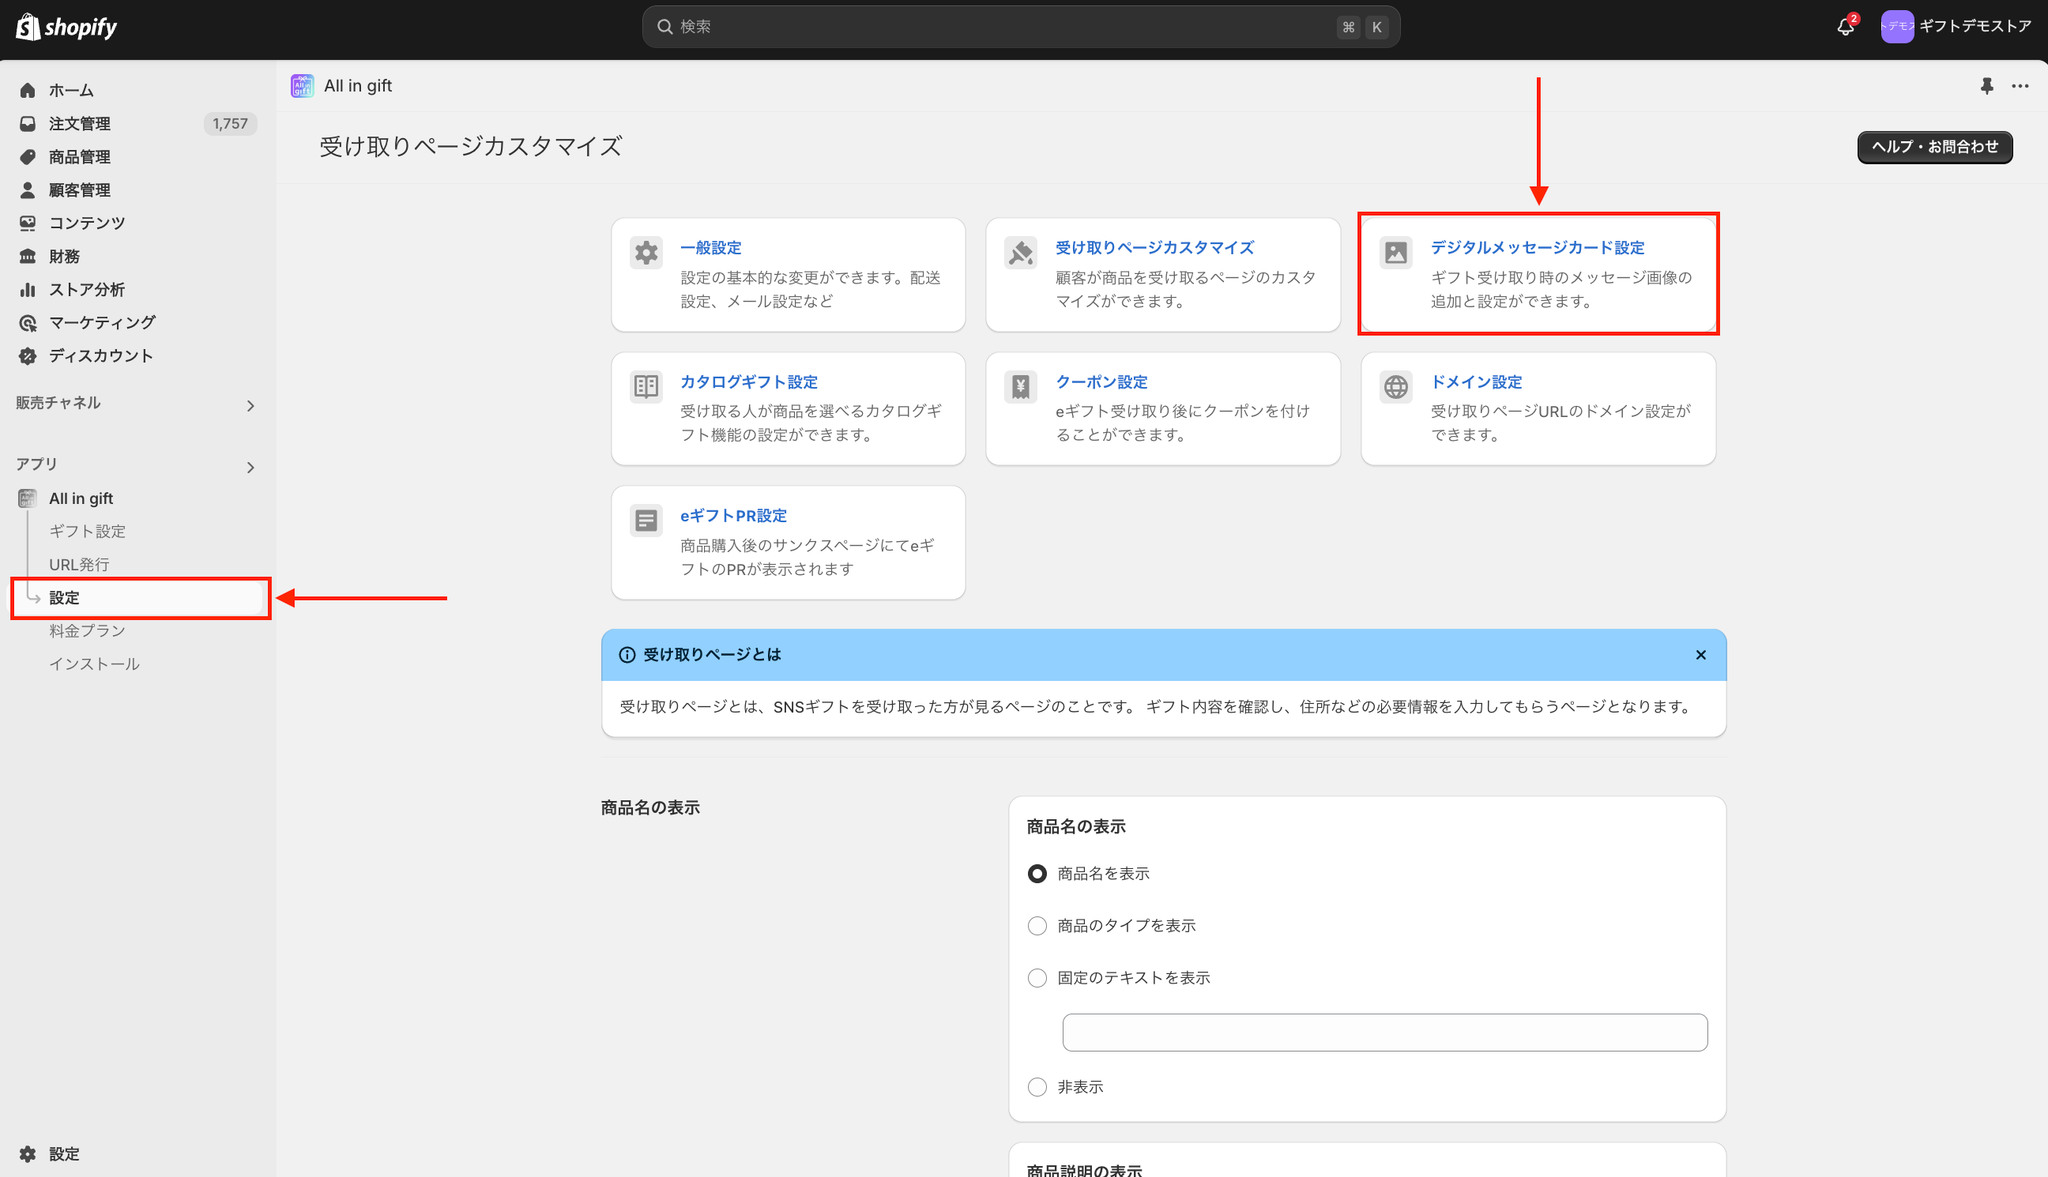The width and height of the screenshot is (2048, 1177).
Task: Click the globe icon for ドメイン設定
Action: click(1396, 387)
